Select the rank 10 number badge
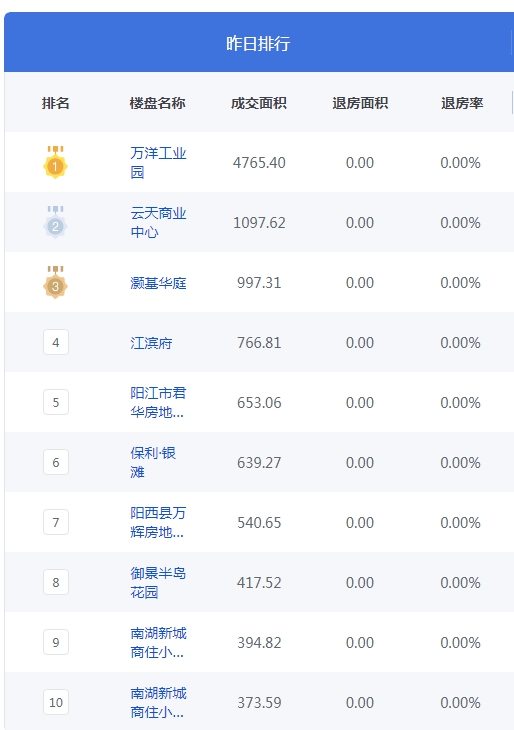The height and width of the screenshot is (730, 514). [x=56, y=702]
